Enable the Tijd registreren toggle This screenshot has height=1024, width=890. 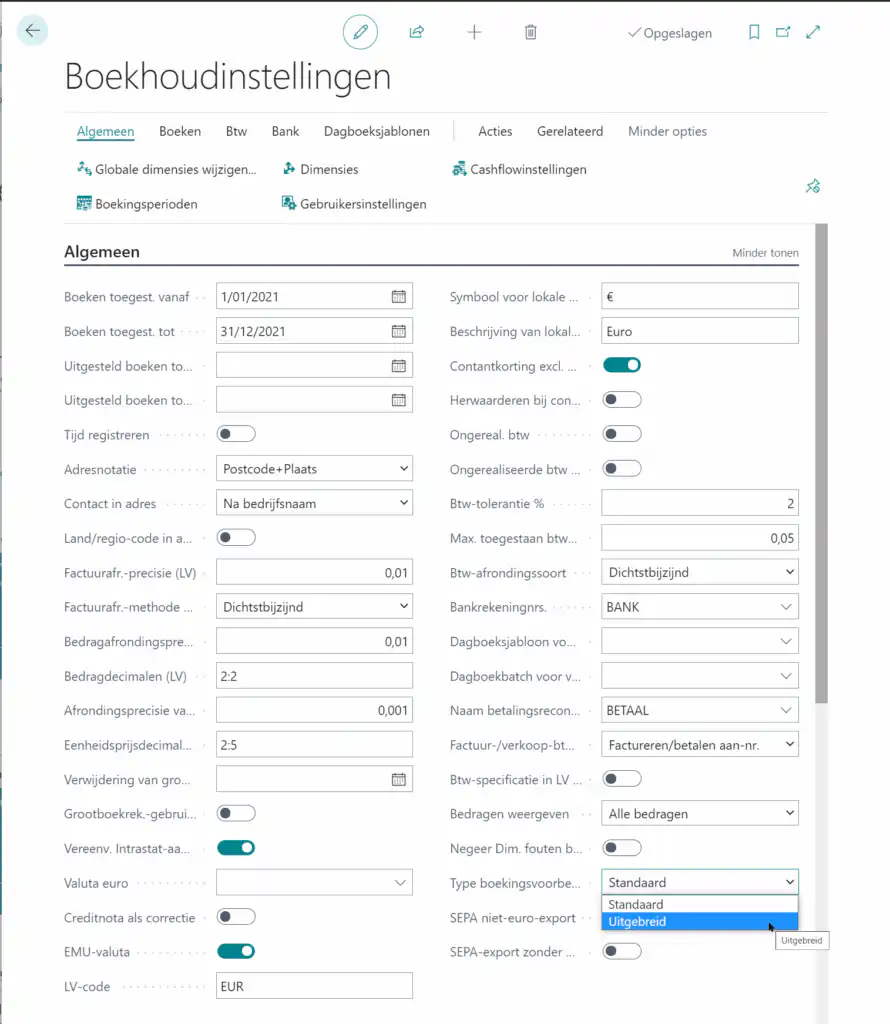click(236, 434)
